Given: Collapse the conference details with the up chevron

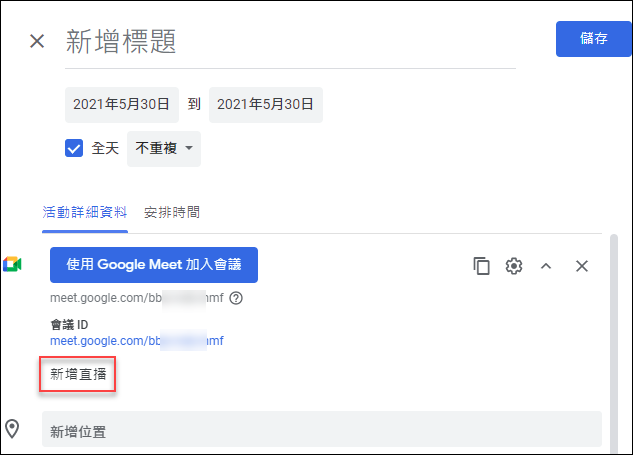Looking at the screenshot, I should coord(546,266).
